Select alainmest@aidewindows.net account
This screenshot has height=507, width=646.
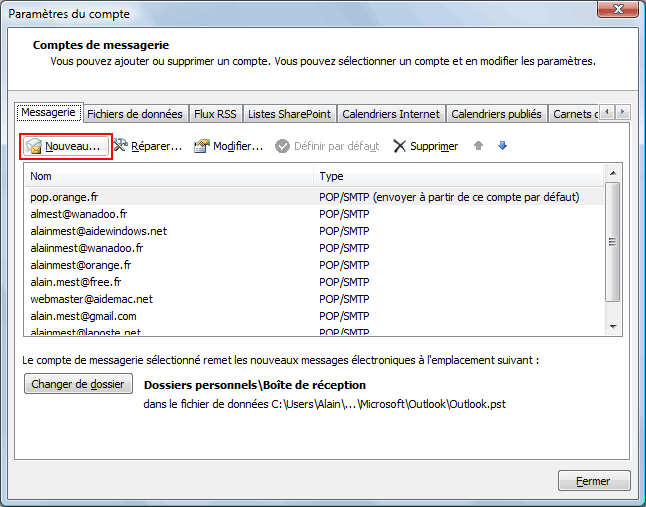(314, 231)
